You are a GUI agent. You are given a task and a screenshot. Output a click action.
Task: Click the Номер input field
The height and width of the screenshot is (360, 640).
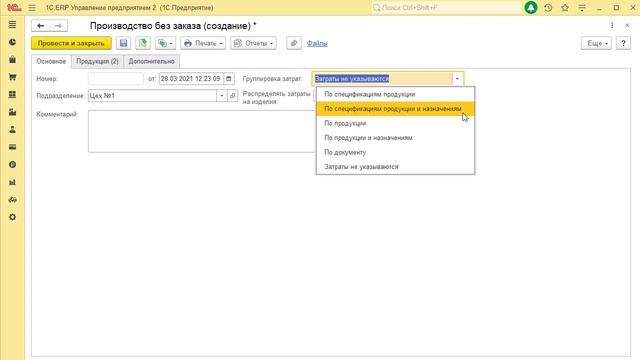point(116,78)
